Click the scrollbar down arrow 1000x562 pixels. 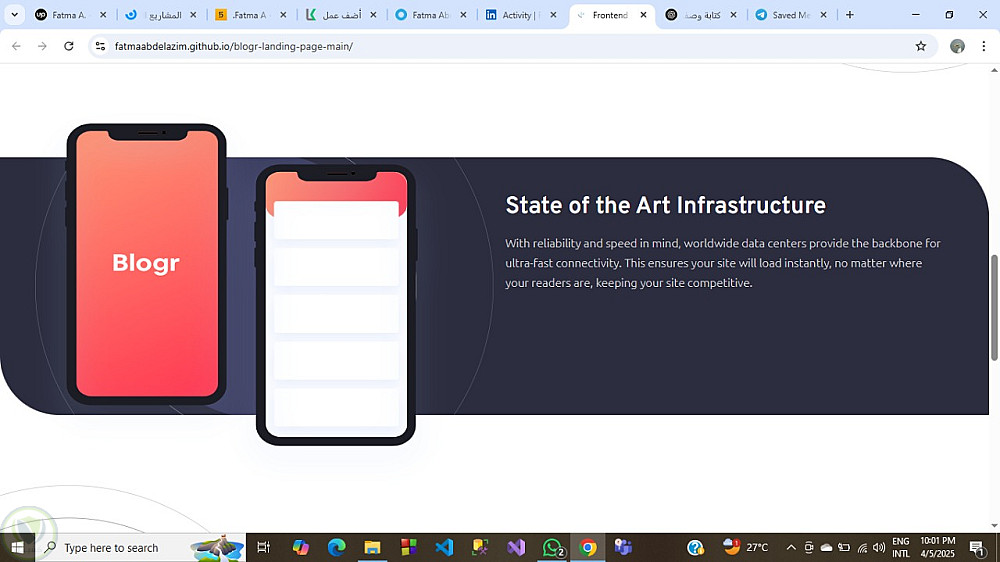point(994,526)
